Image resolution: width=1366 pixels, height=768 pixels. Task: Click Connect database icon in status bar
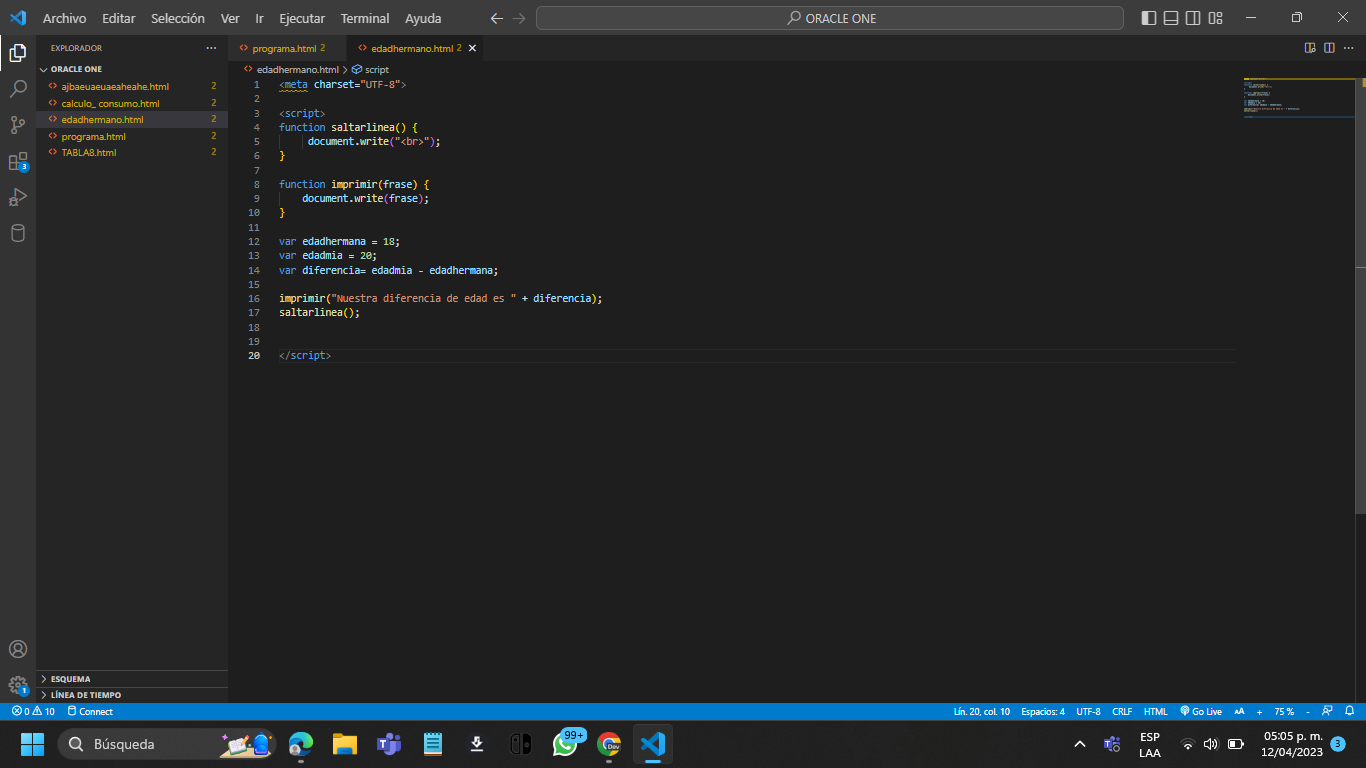coord(90,712)
